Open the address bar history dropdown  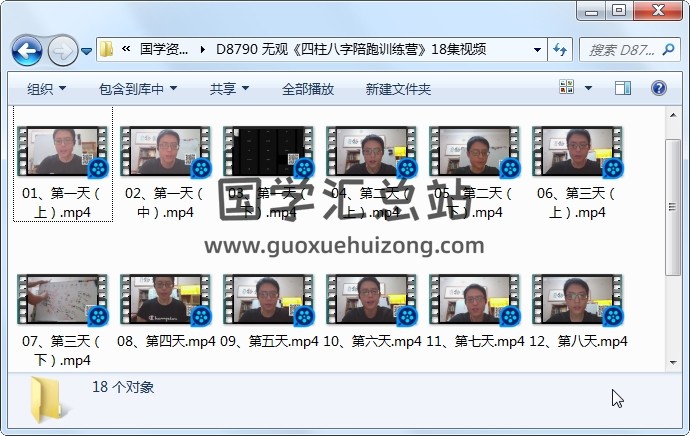[537, 49]
